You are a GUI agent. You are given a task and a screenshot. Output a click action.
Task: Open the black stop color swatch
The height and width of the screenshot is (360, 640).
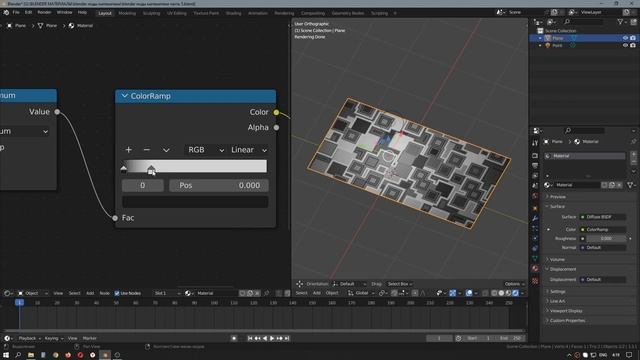coord(195,202)
